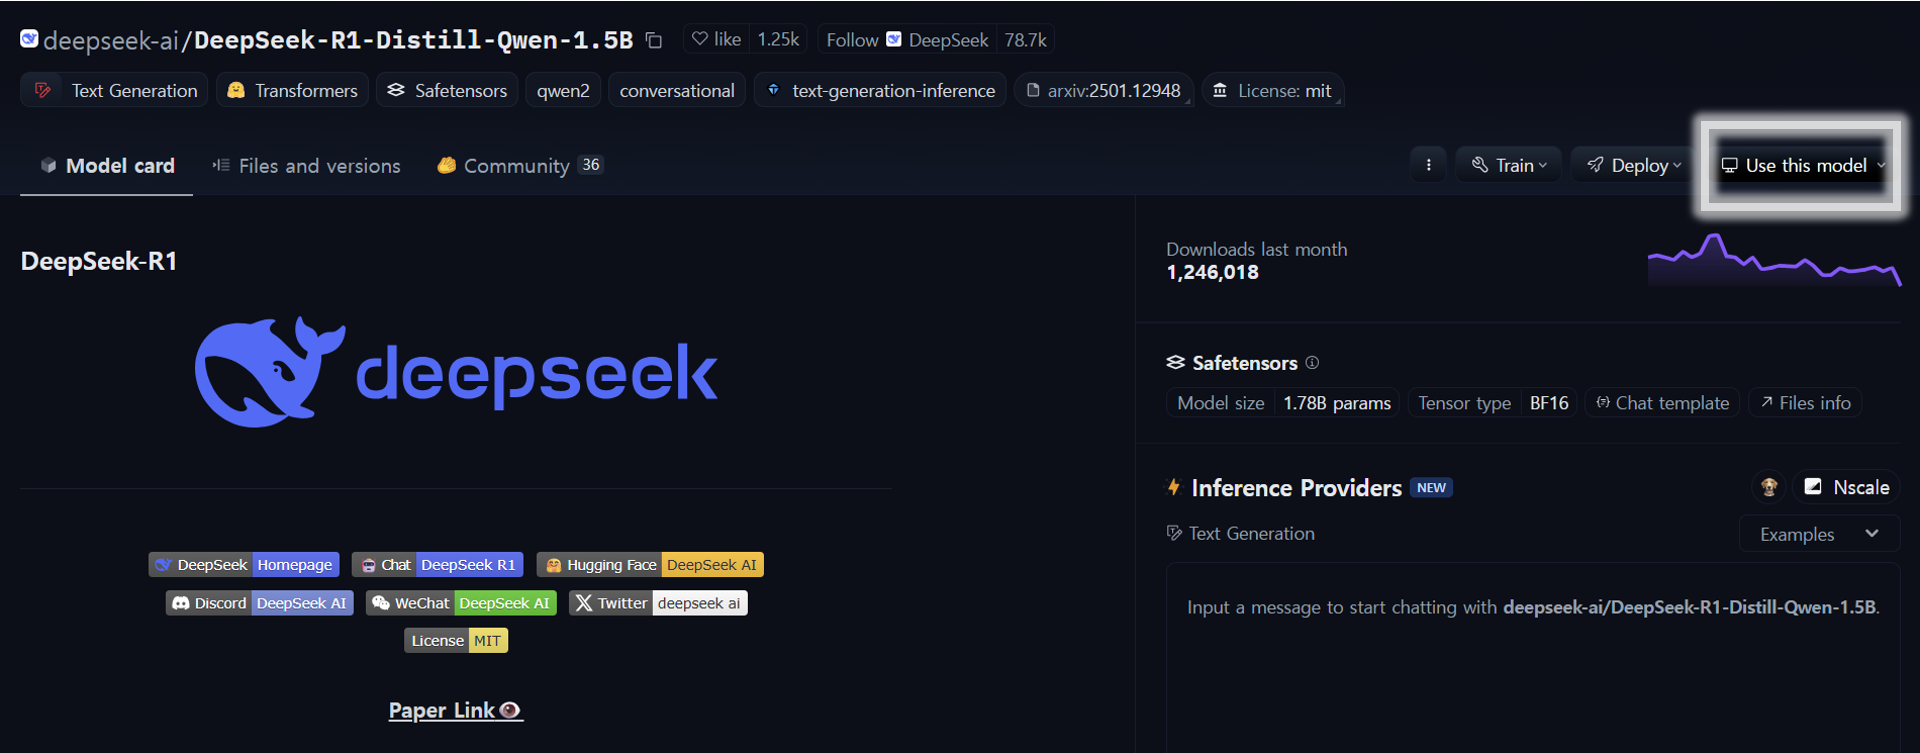
Task: Select the Text Generation tag
Action: pos(114,90)
